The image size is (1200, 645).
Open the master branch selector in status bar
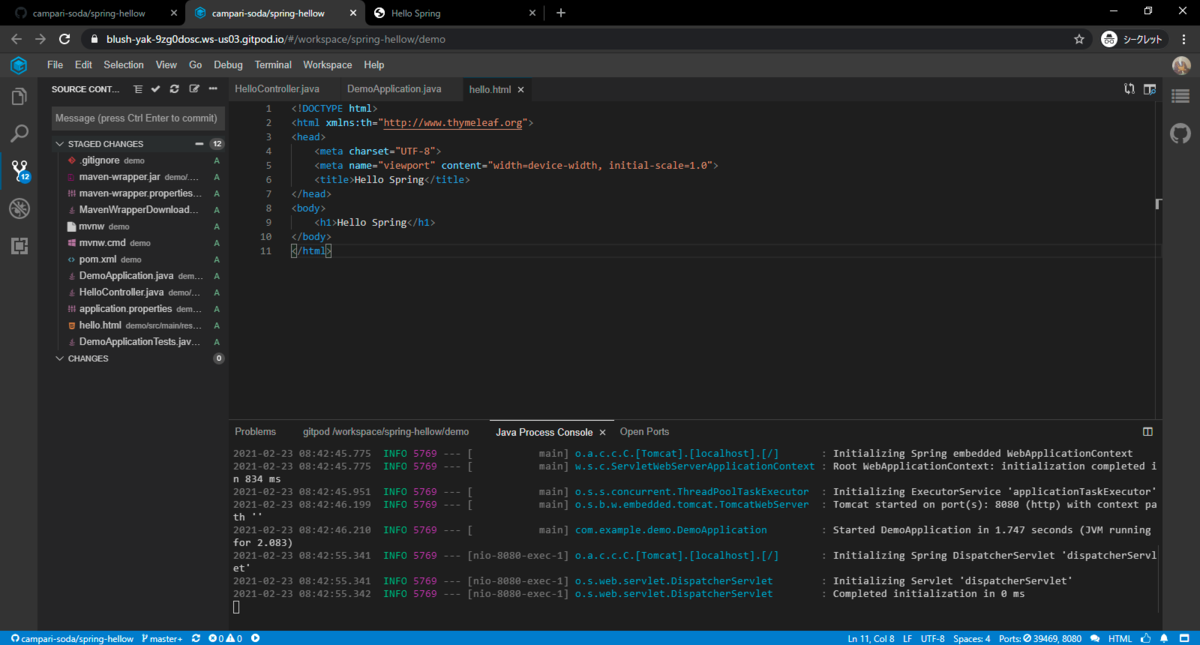coord(163,638)
